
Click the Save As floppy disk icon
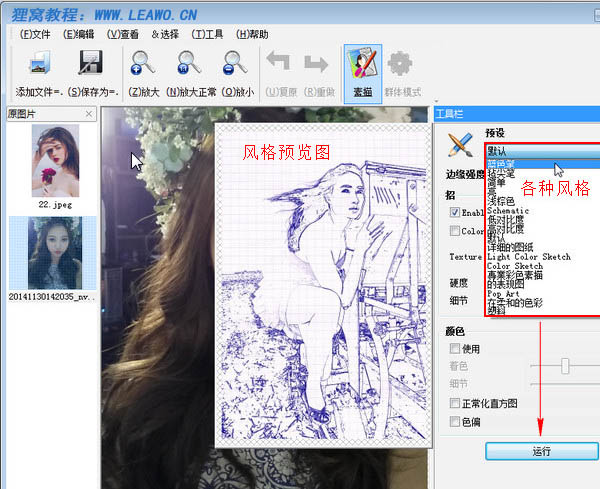(91, 62)
